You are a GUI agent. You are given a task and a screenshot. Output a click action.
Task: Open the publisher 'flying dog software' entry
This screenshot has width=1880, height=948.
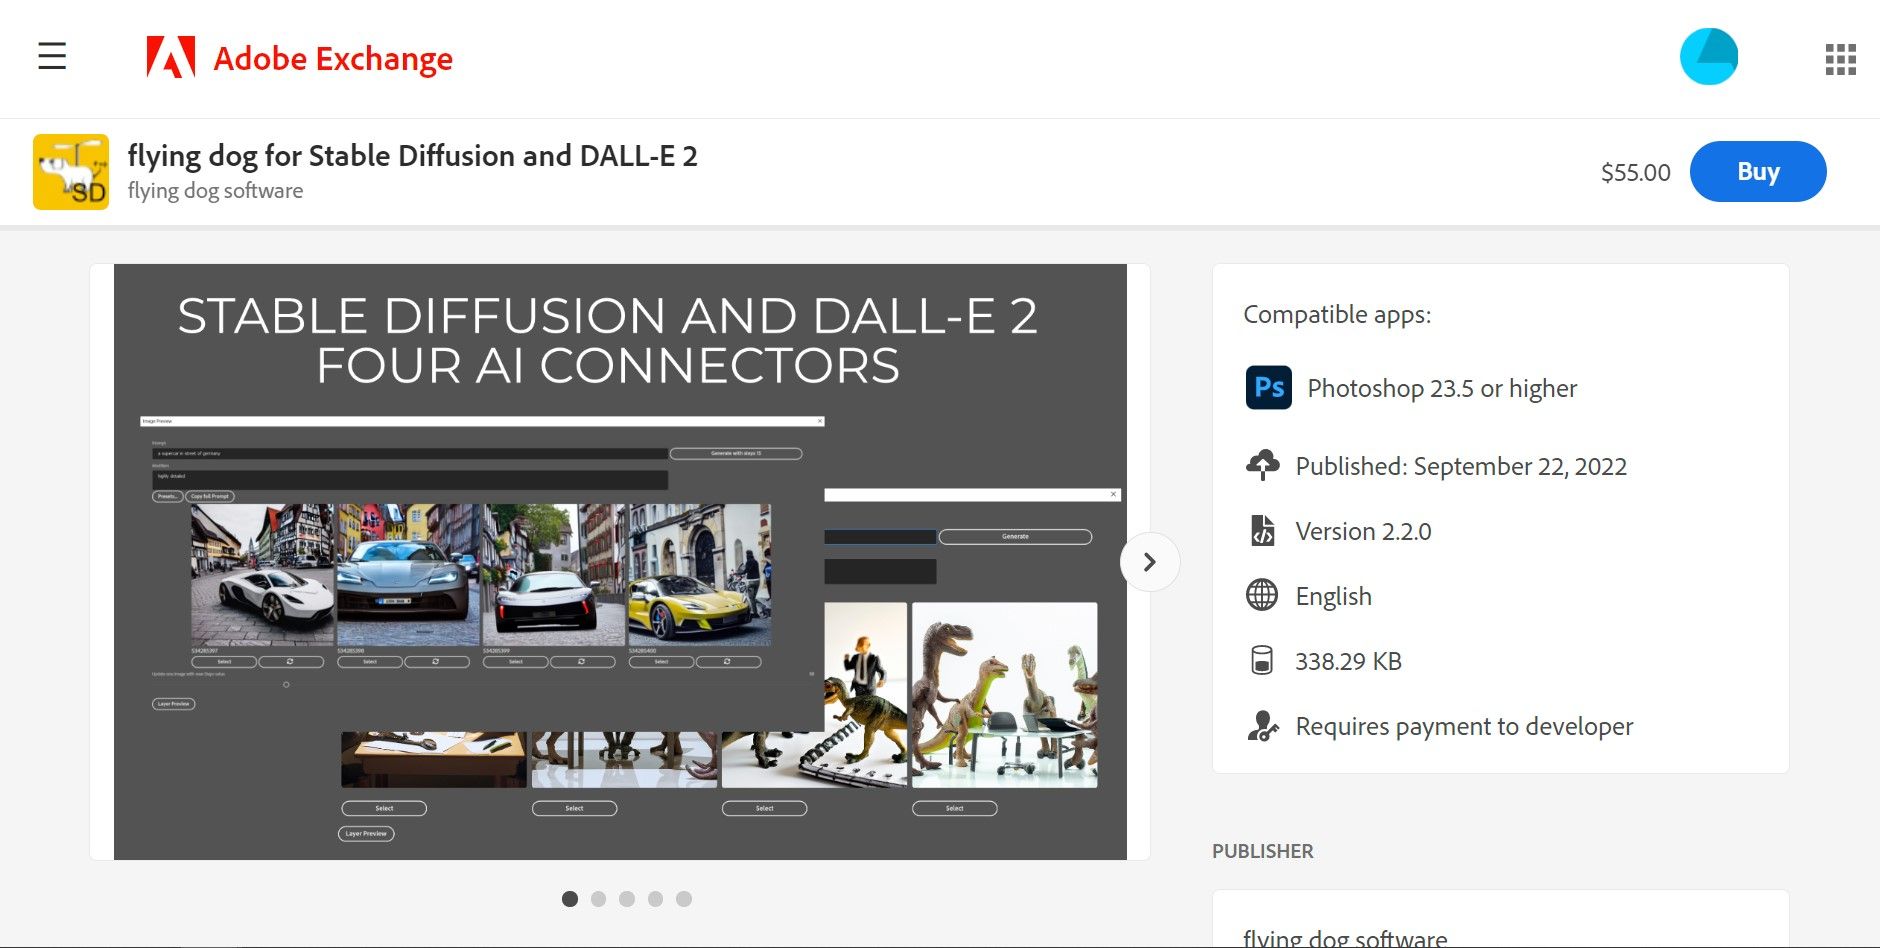tap(1344, 936)
